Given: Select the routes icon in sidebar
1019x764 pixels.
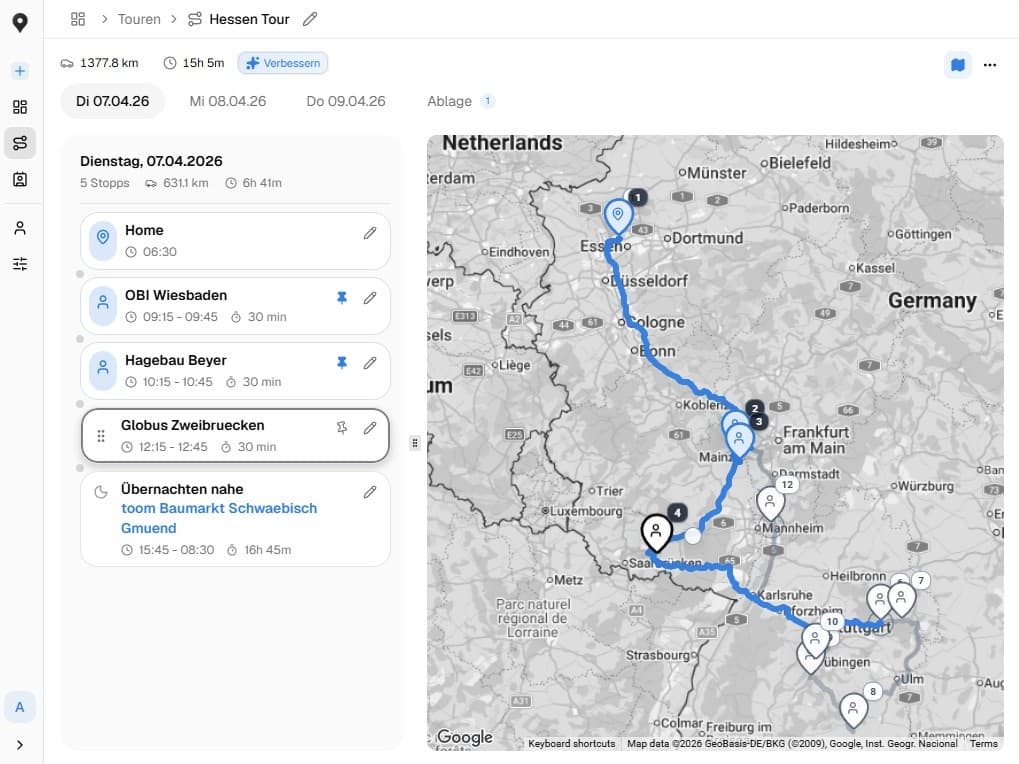Looking at the screenshot, I should [x=20, y=143].
